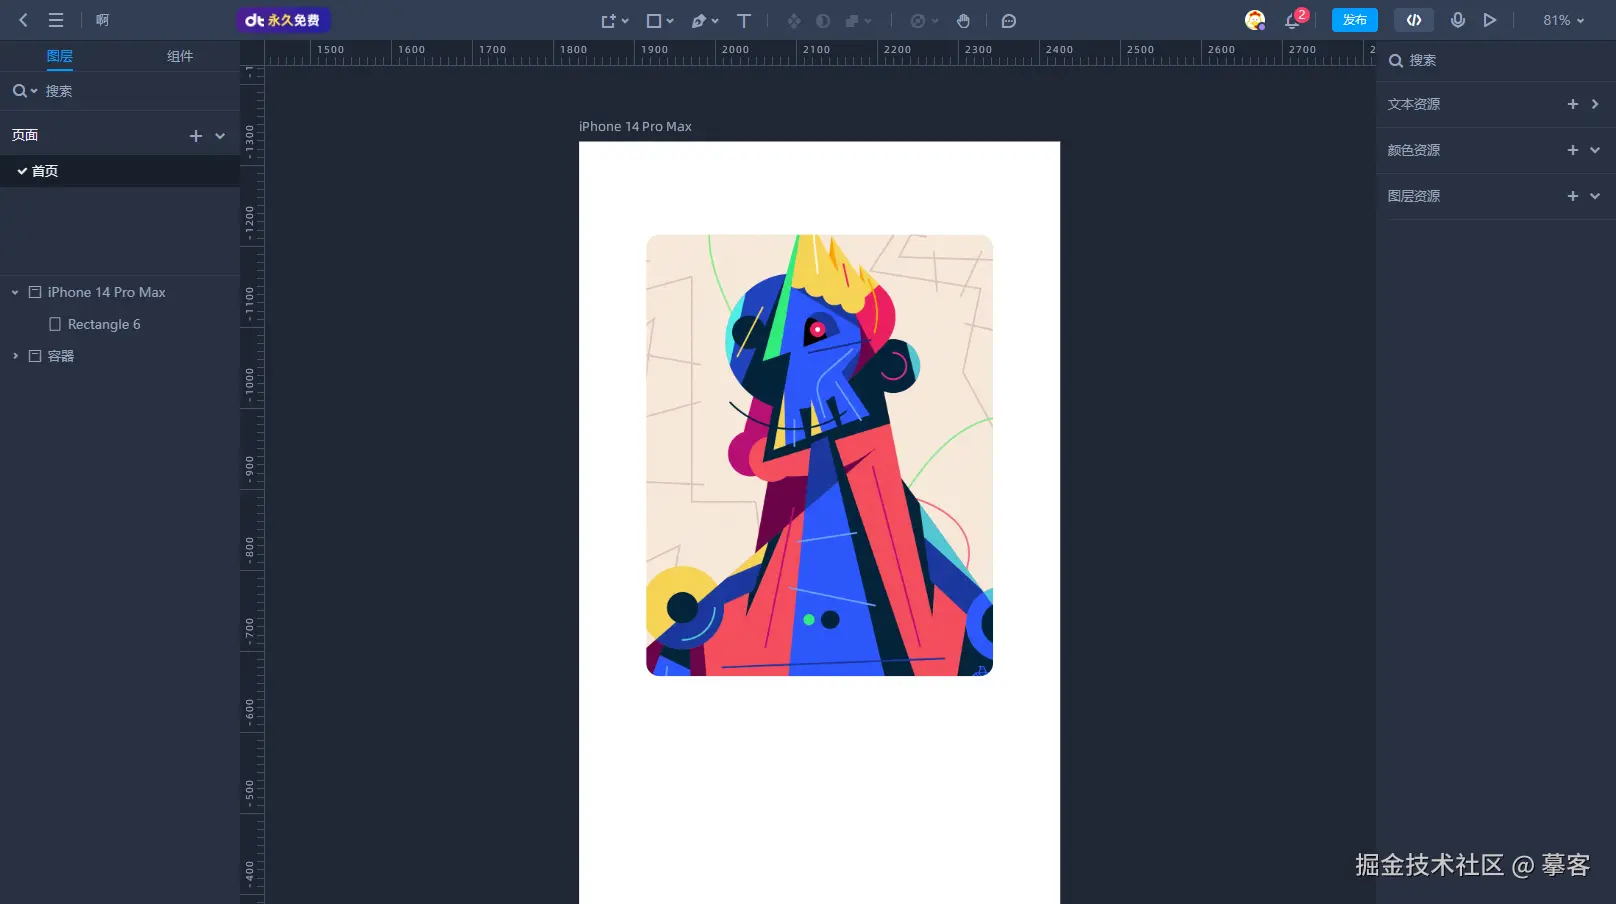Select the comment tool
Viewport: 1616px width, 904px height.
click(x=1009, y=20)
